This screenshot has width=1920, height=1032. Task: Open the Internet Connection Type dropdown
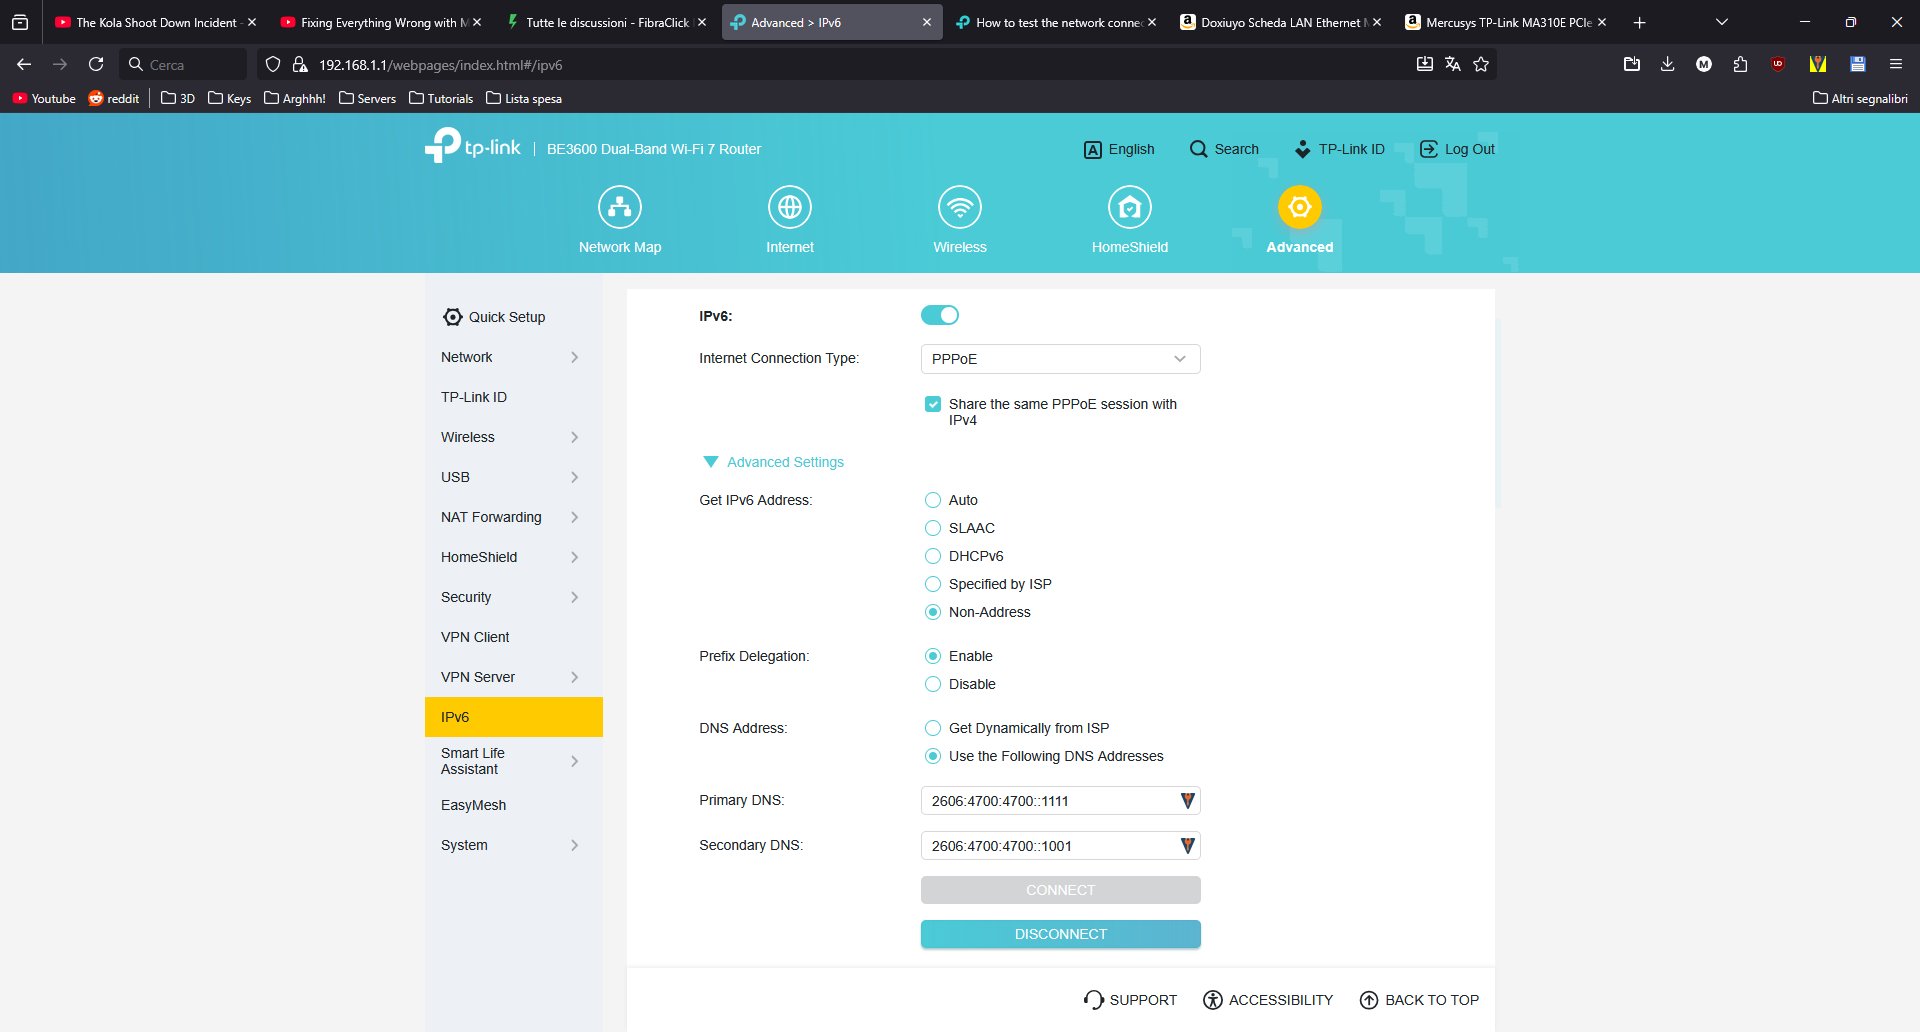click(1059, 359)
